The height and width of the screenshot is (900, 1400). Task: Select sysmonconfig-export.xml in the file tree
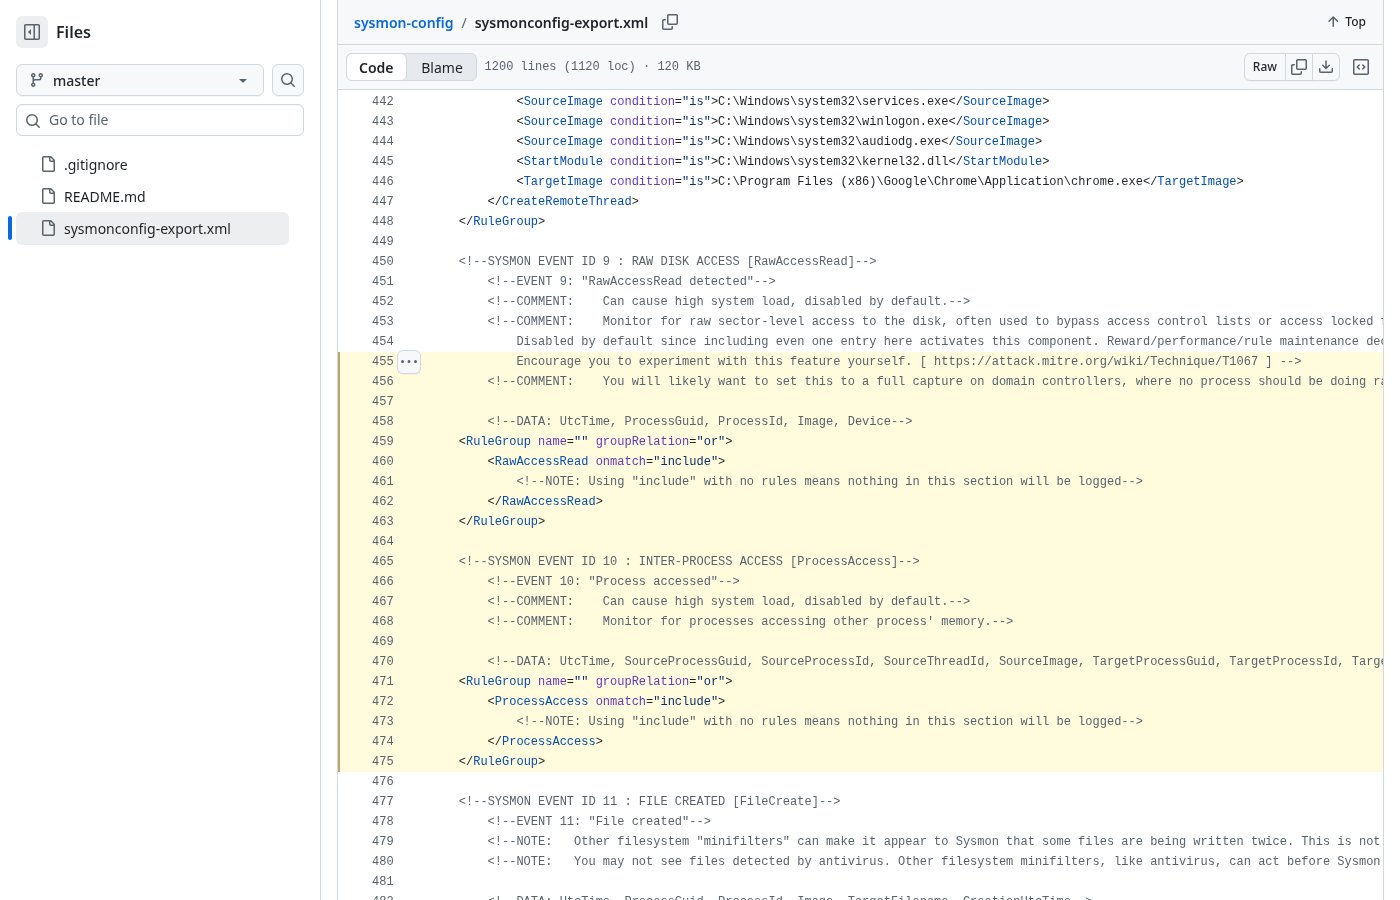pyautogui.click(x=152, y=229)
